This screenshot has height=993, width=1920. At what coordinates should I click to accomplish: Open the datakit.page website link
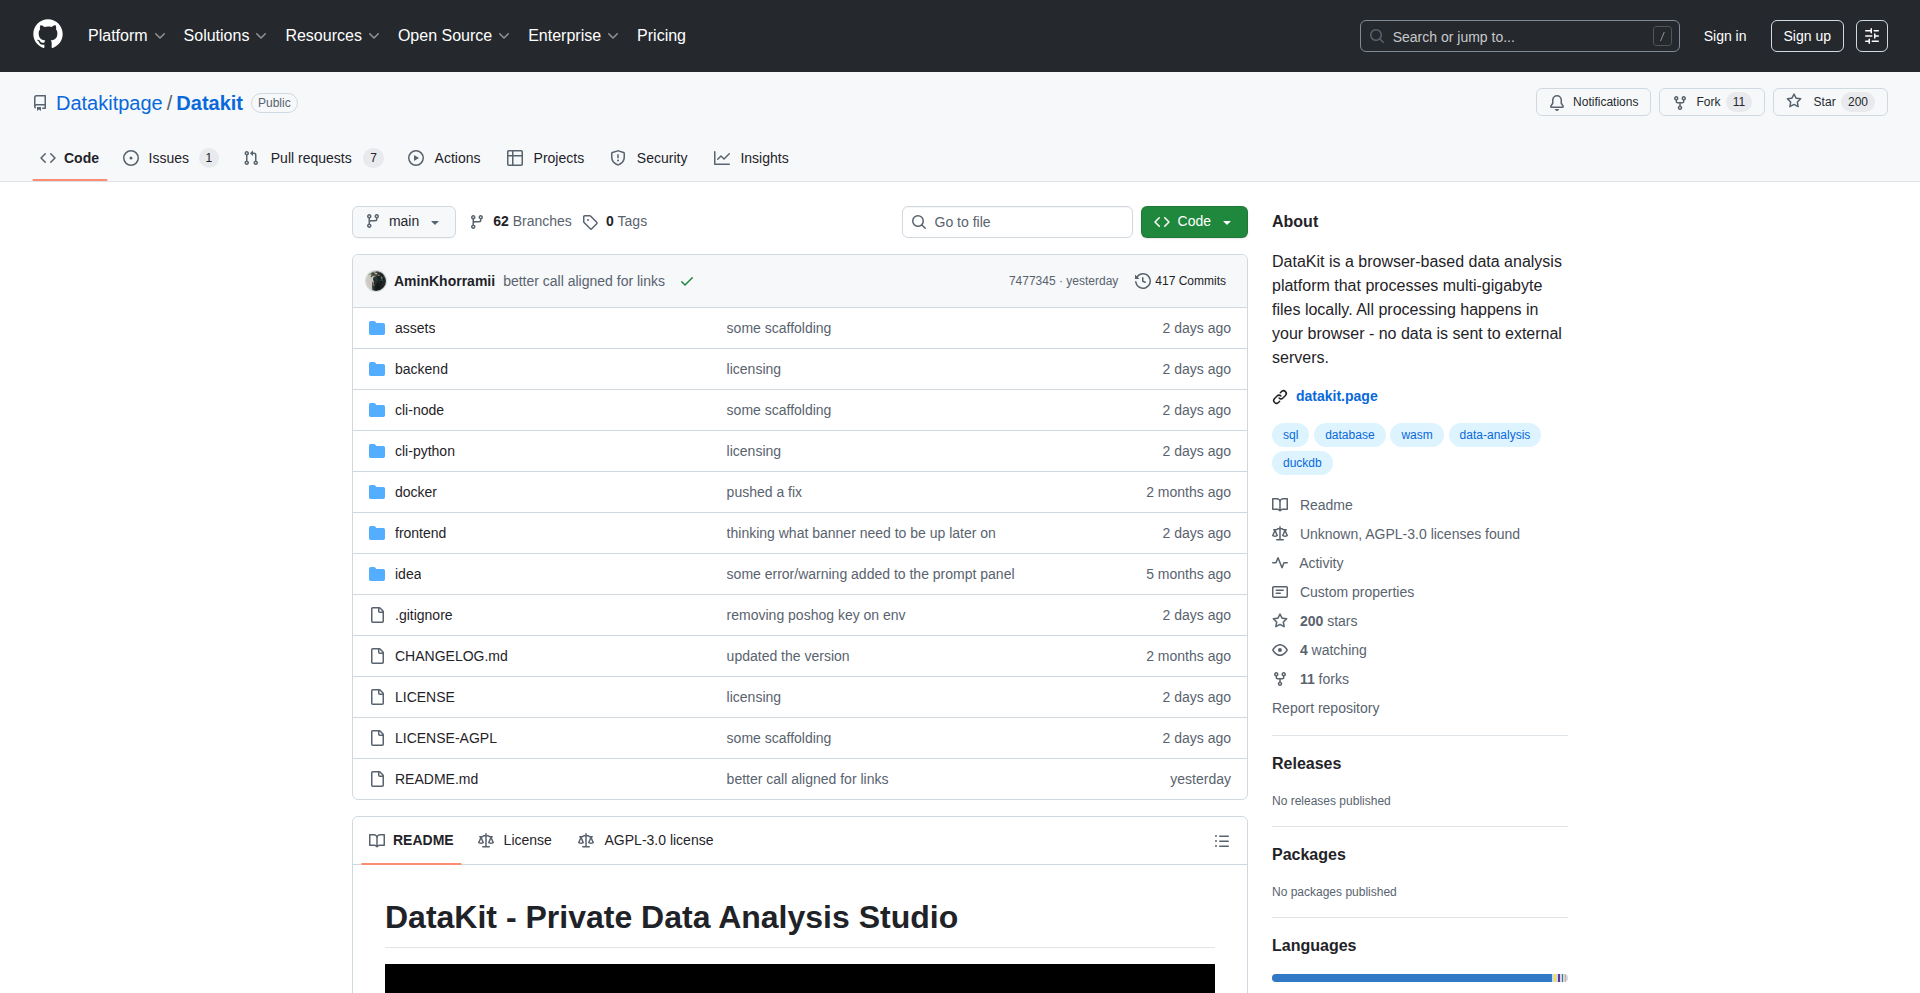coord(1336,396)
